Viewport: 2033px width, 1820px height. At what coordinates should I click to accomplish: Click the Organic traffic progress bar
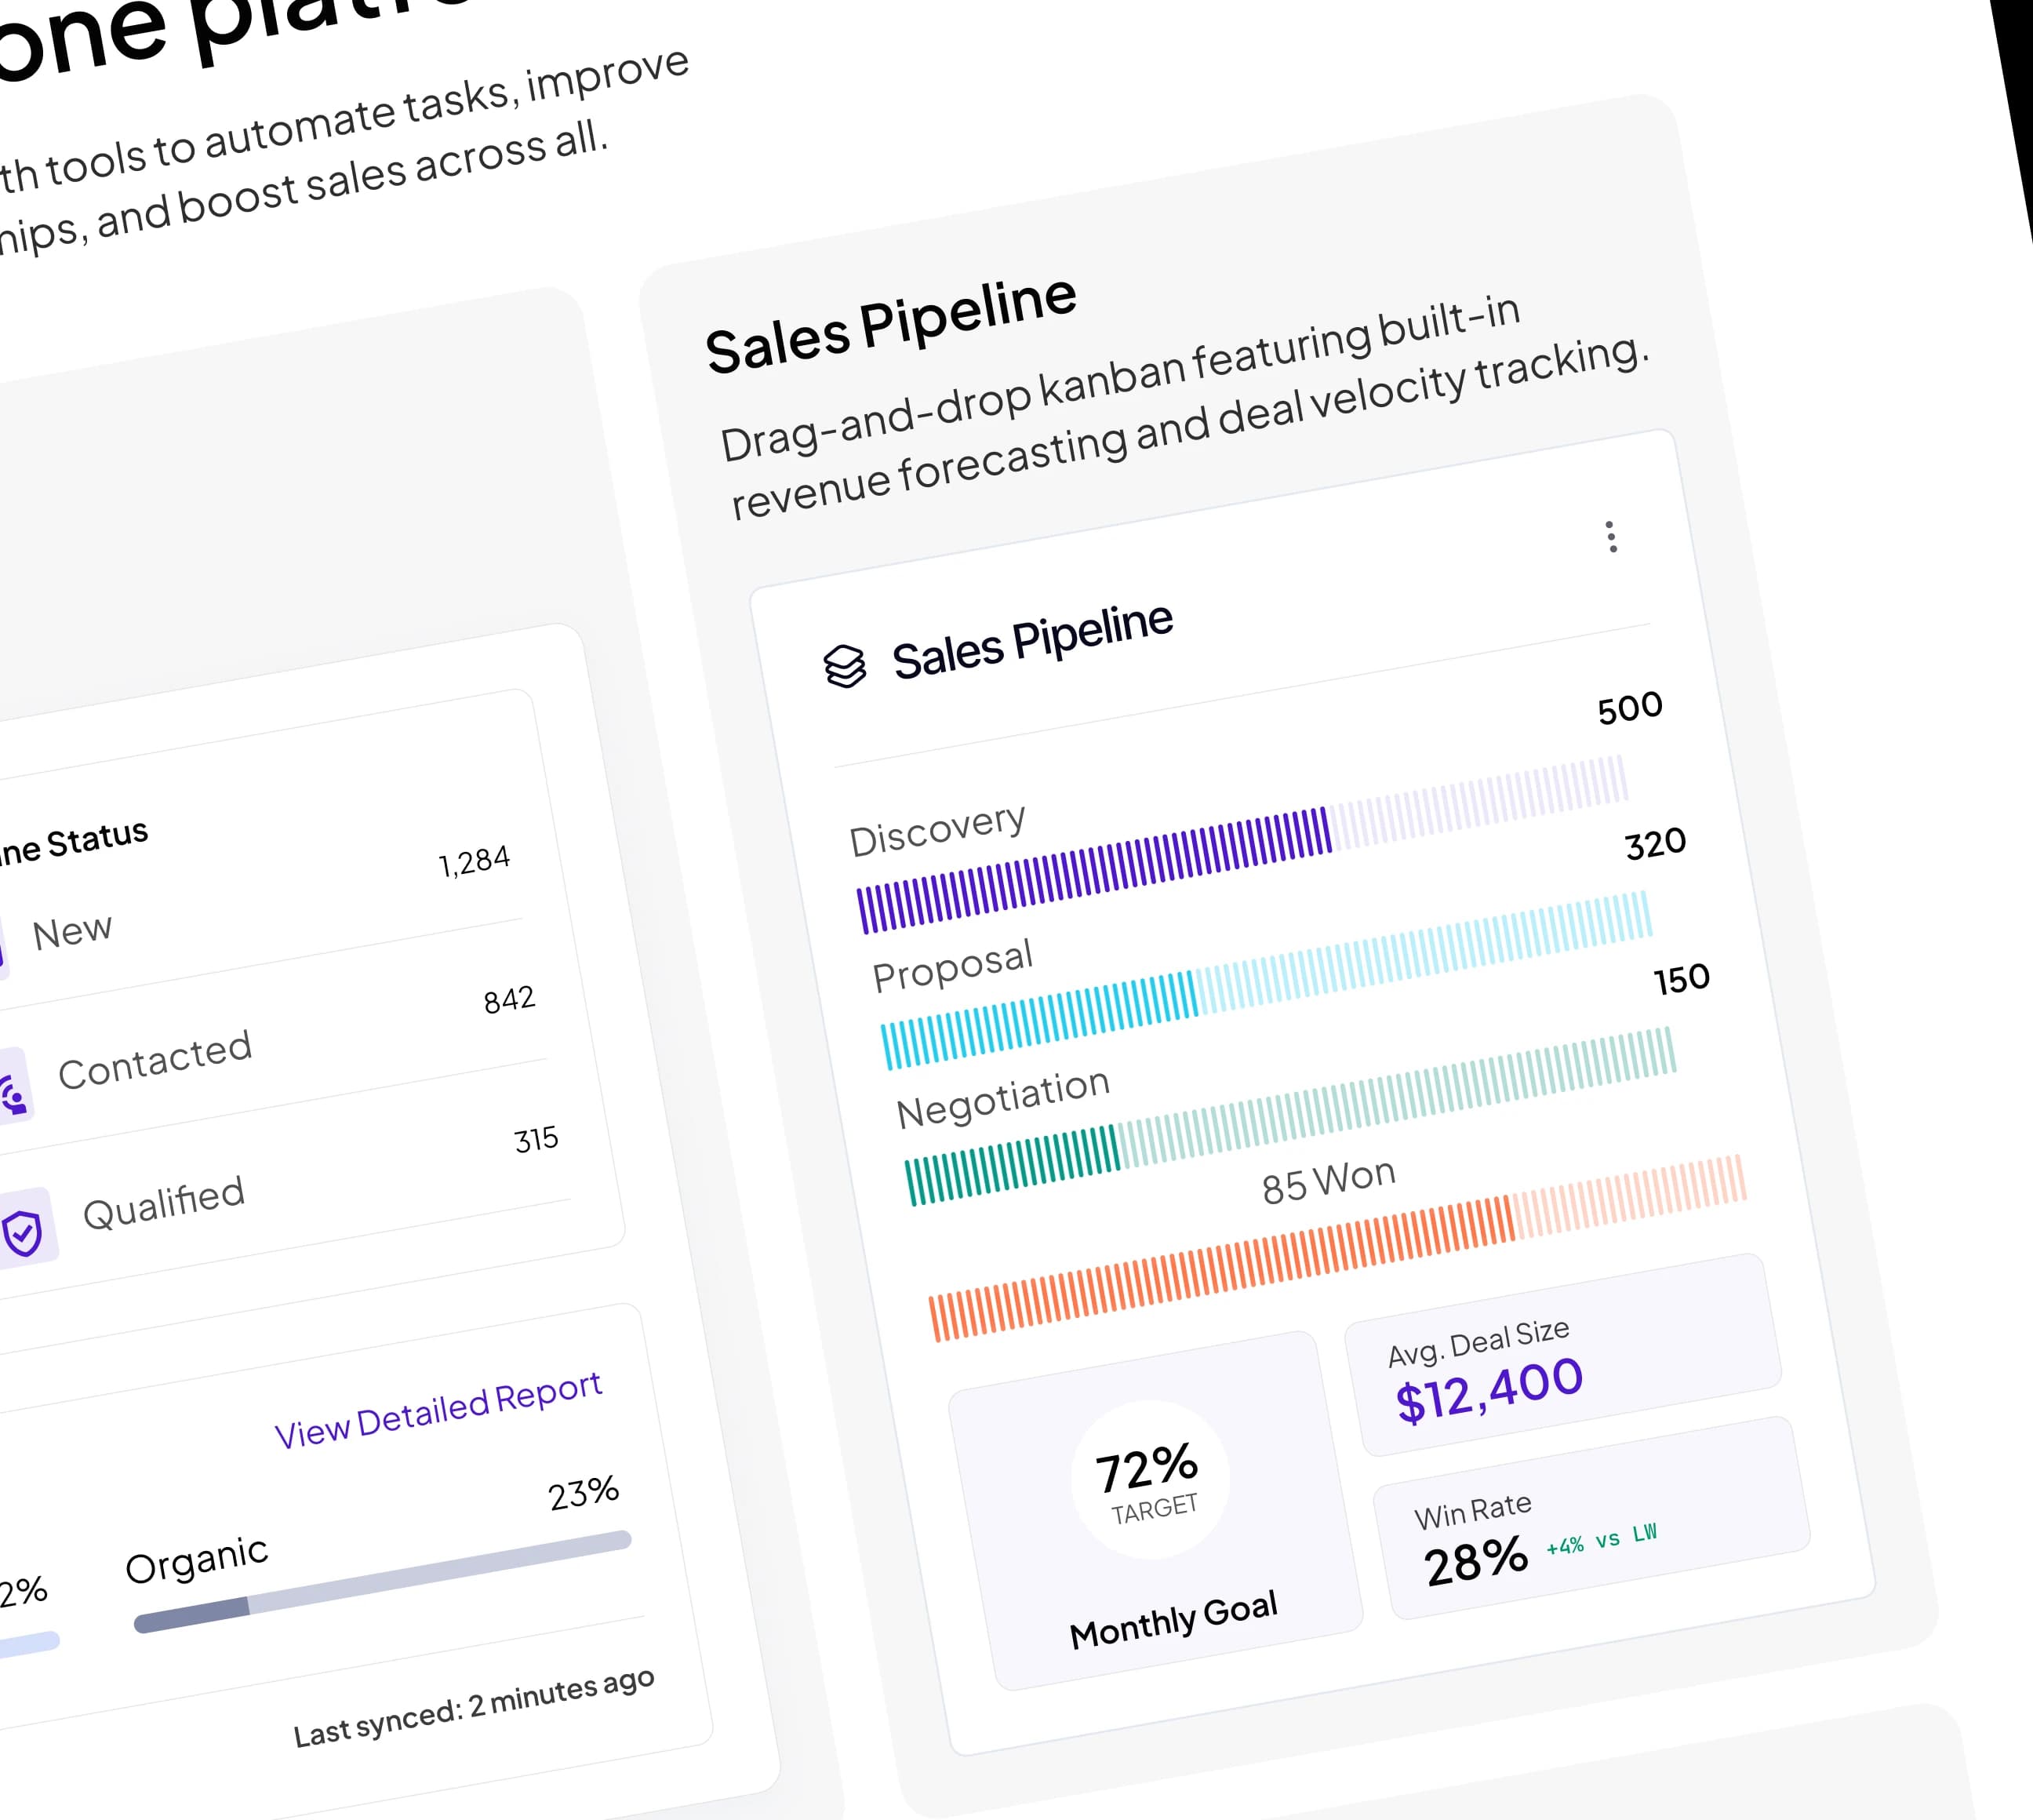(x=383, y=1581)
